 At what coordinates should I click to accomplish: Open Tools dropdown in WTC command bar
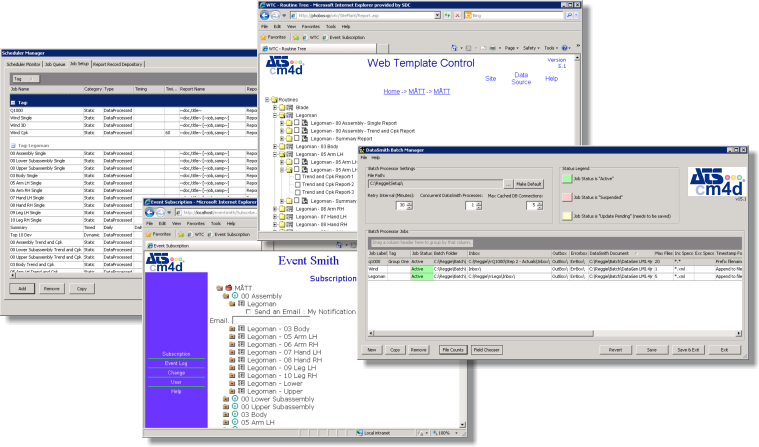tap(550, 48)
